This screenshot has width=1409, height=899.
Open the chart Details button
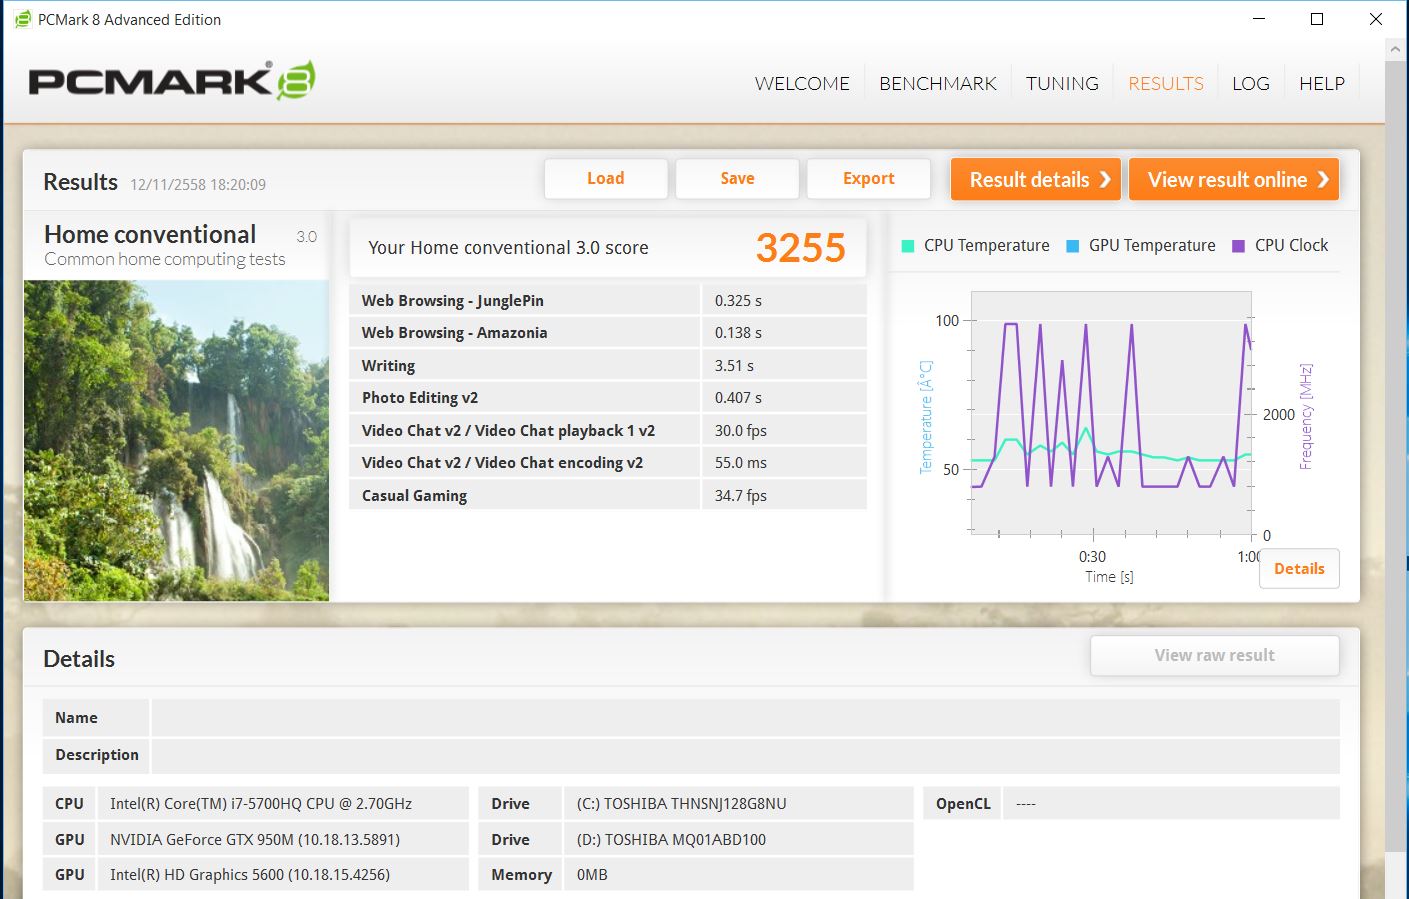tap(1299, 569)
